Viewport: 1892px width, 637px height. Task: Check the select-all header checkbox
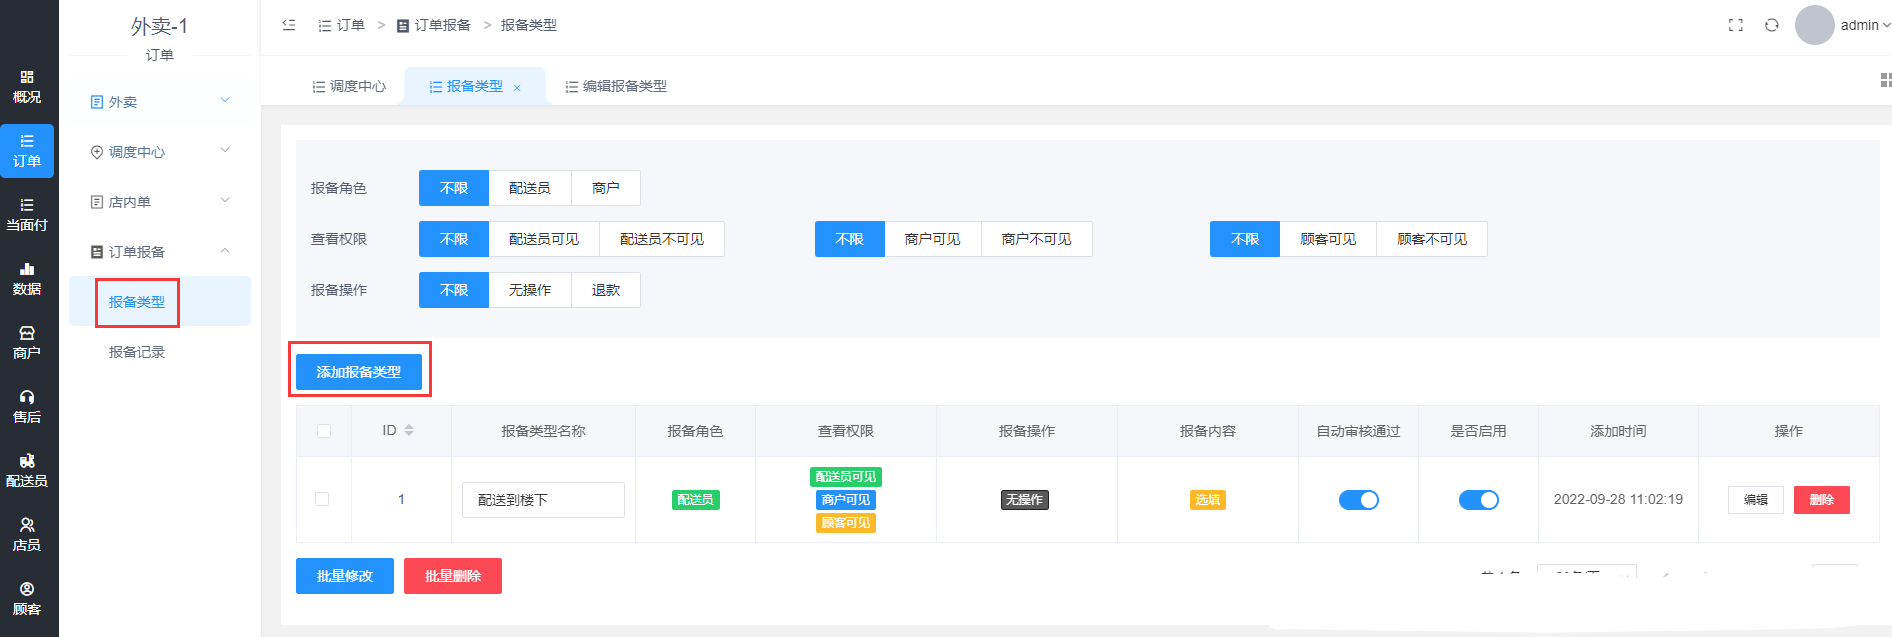(323, 431)
